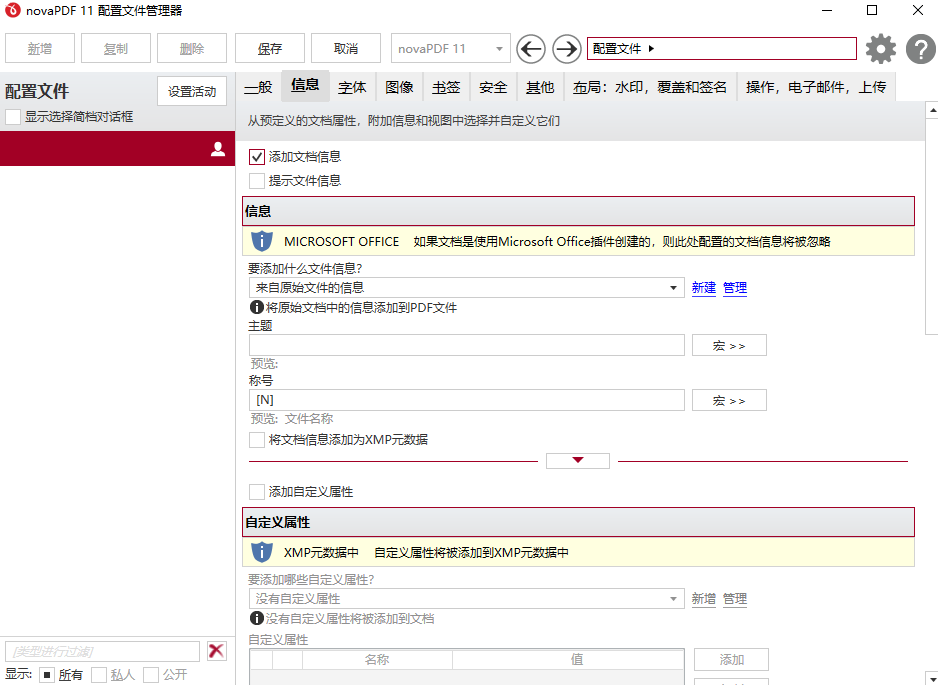Navigate forward using the right arrow
Screen dimensions: 938x685
[x=565, y=48]
